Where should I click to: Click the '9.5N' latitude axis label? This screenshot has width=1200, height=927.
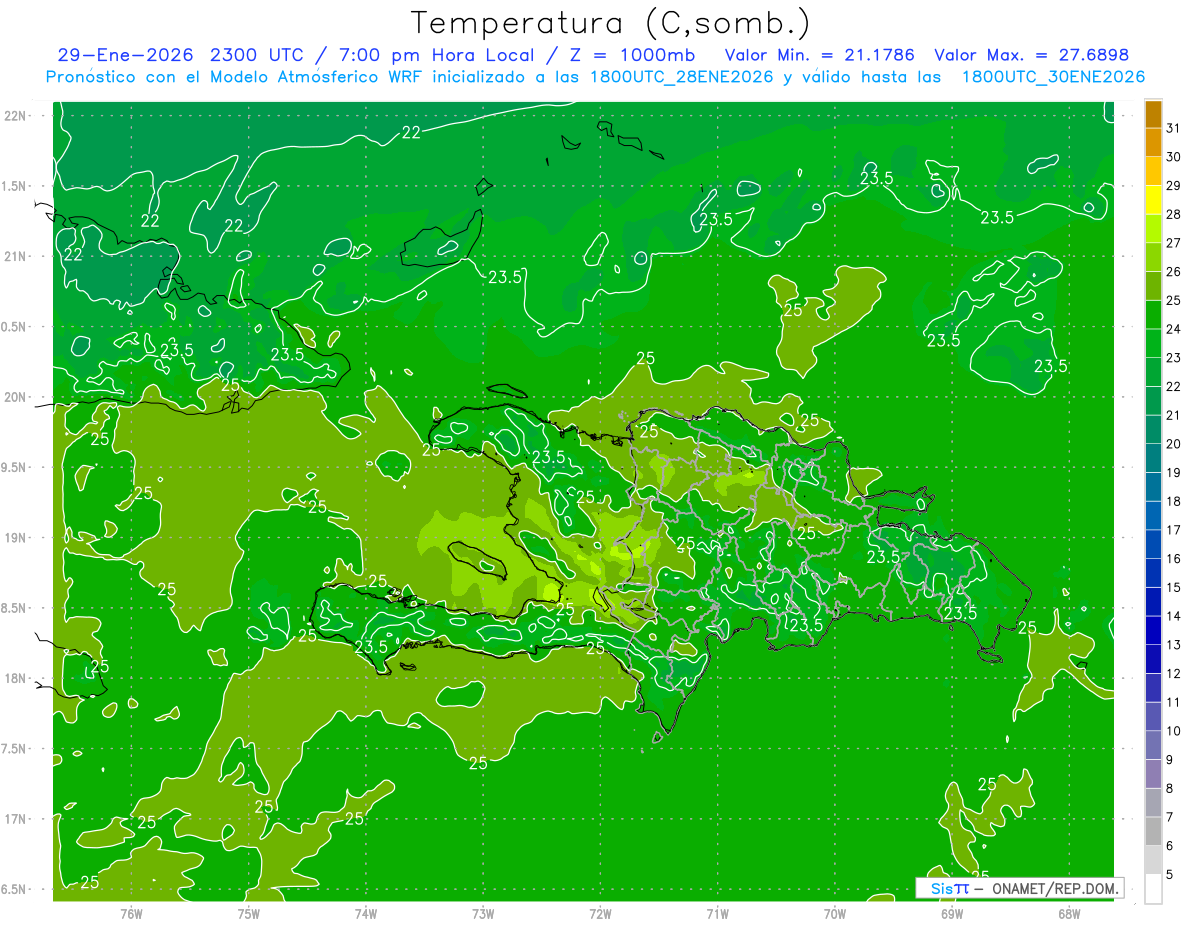pyautogui.click(x=14, y=467)
